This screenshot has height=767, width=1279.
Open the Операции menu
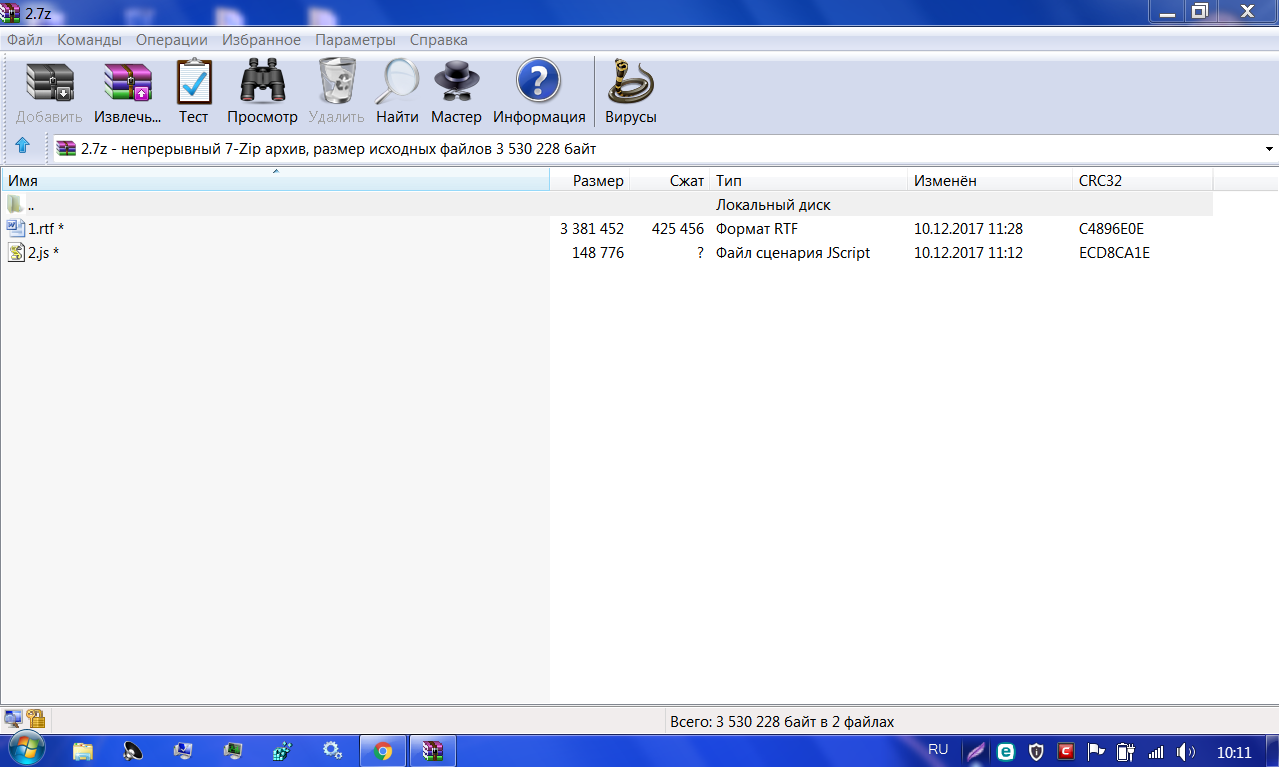coord(172,40)
